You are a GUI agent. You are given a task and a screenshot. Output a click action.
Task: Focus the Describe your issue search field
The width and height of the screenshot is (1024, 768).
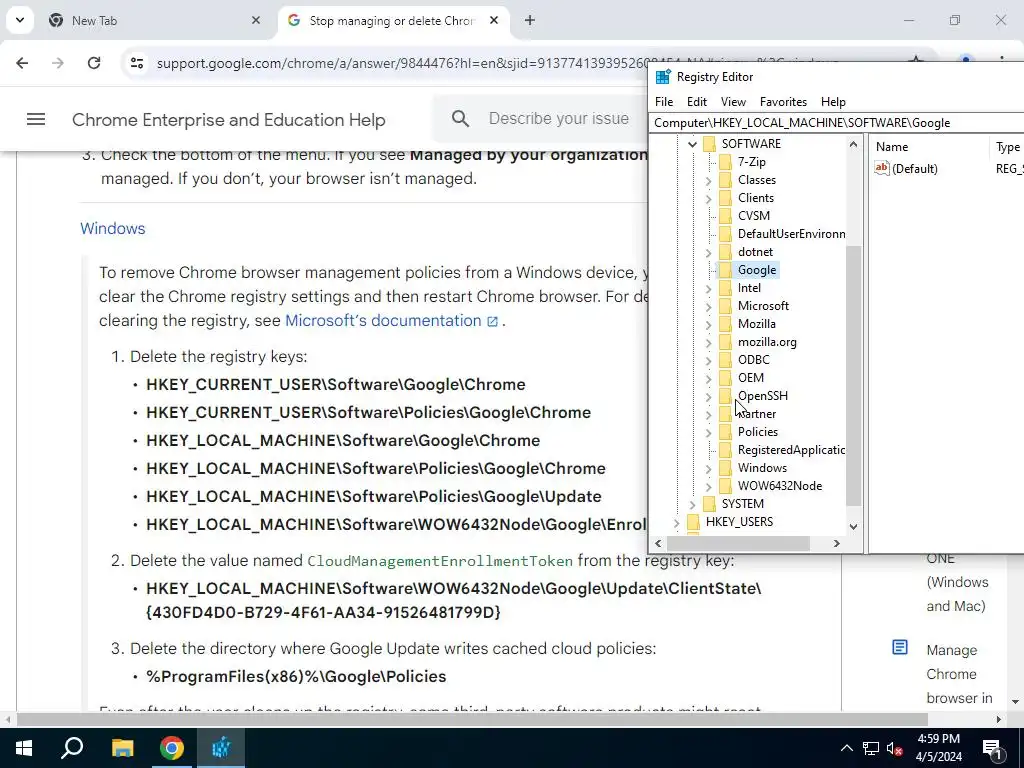(559, 118)
